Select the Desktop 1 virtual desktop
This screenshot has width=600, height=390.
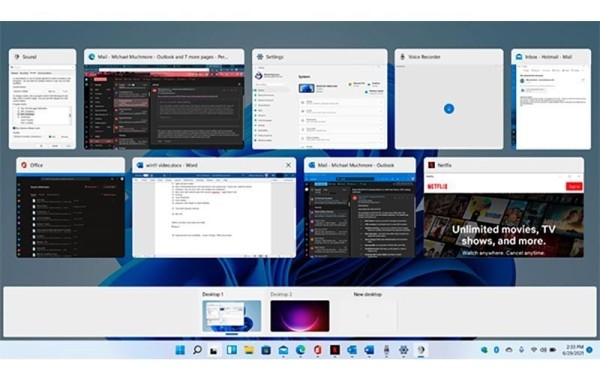tap(232, 316)
